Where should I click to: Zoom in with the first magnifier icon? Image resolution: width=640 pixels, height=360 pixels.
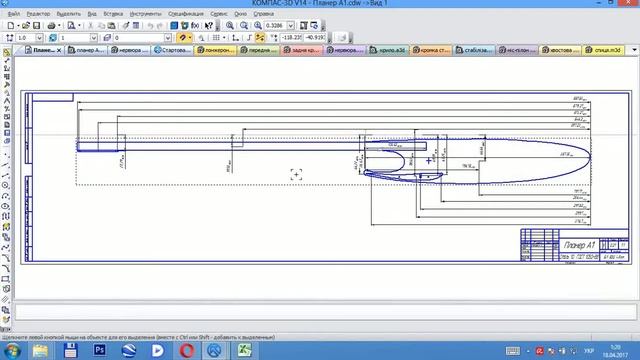230,25
